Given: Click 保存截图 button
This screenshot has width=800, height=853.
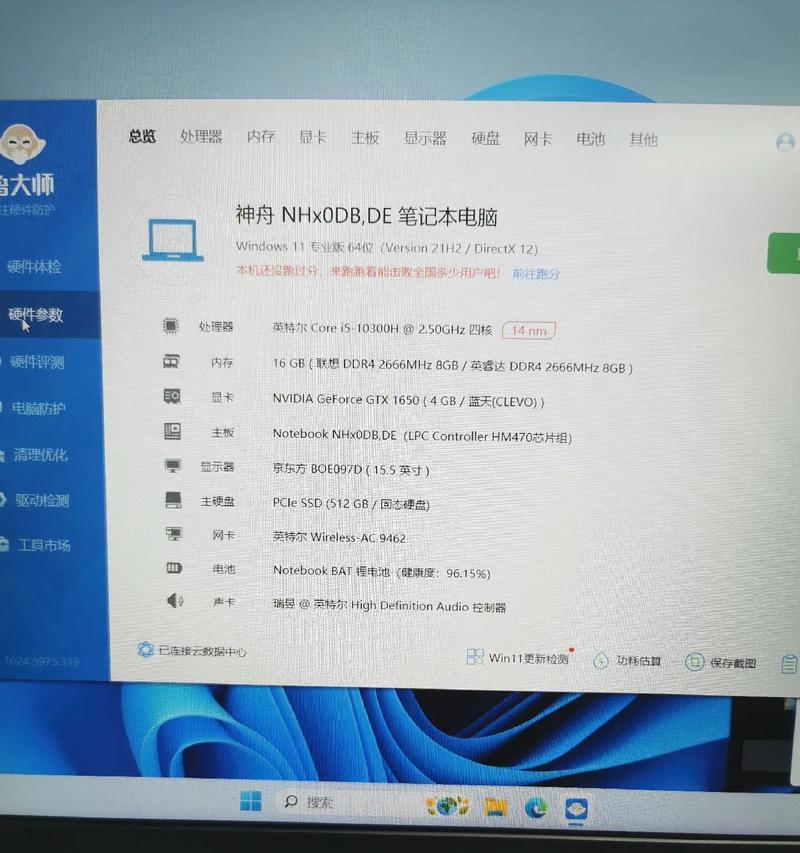Looking at the screenshot, I should point(721,663).
